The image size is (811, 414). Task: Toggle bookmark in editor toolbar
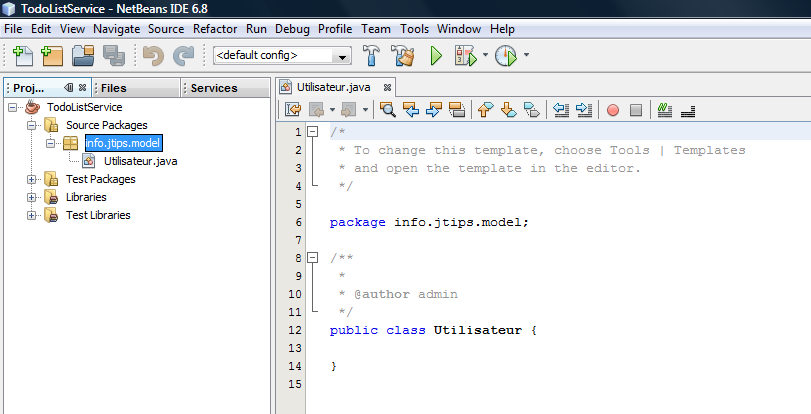coord(532,109)
